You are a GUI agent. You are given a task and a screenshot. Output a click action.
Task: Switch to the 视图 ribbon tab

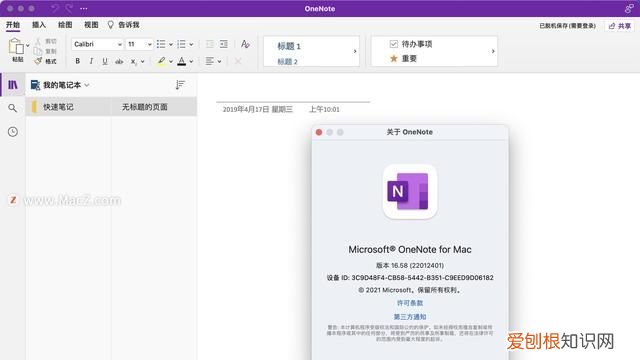click(x=91, y=25)
